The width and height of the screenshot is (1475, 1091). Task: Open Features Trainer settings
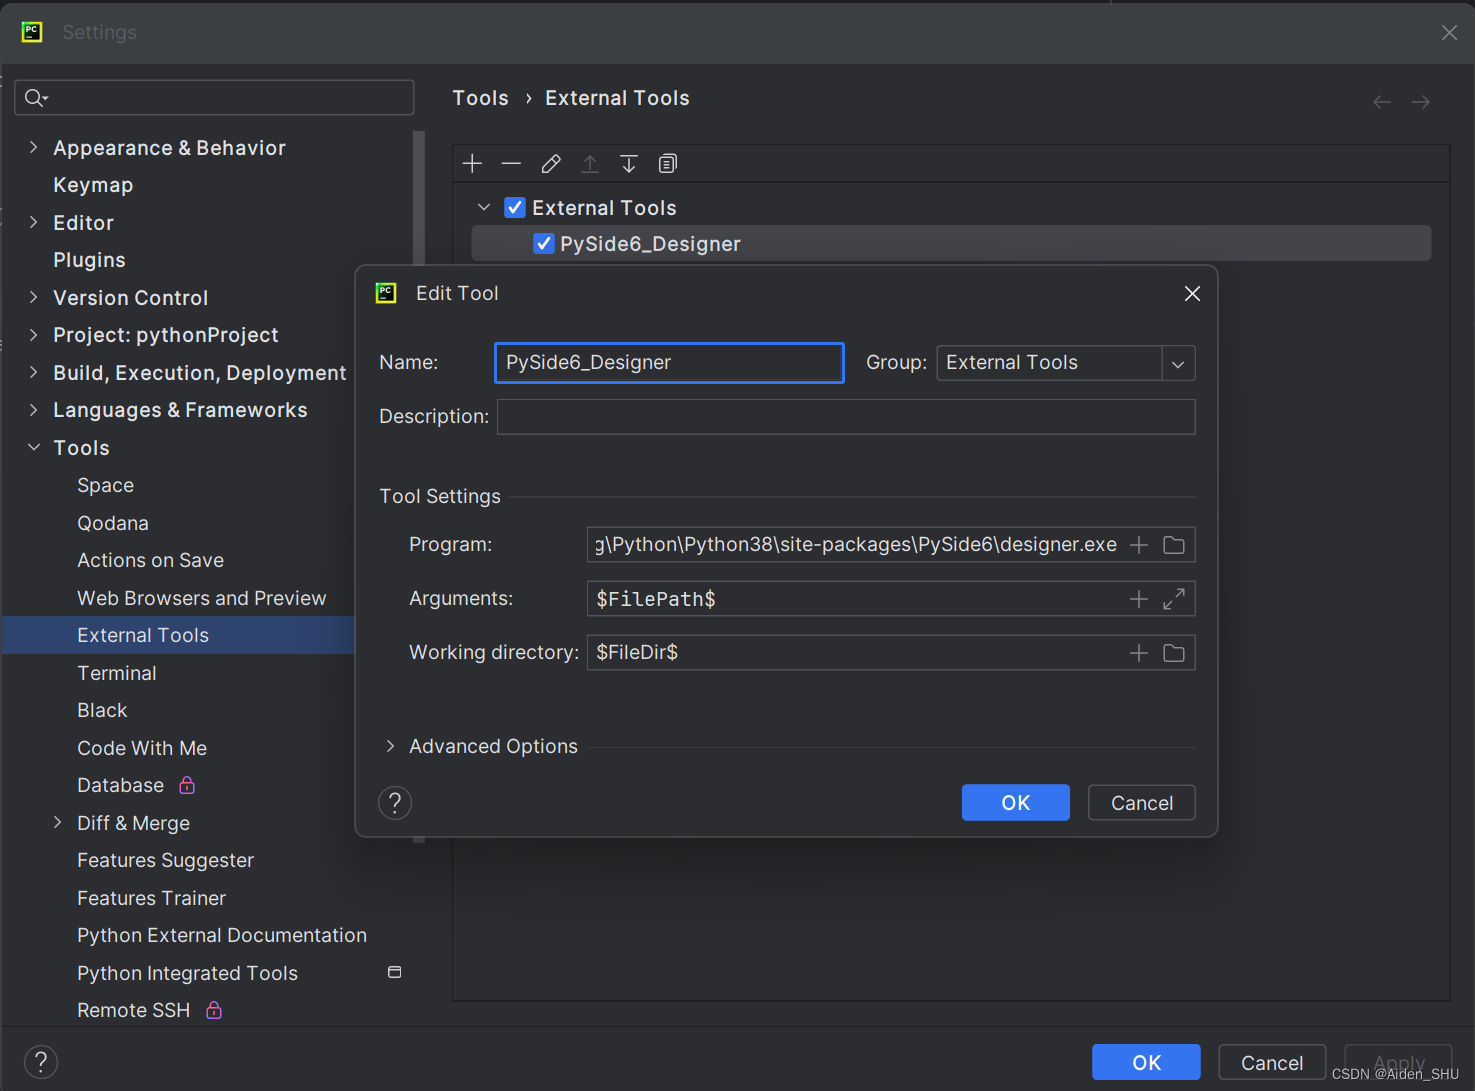pos(151,898)
